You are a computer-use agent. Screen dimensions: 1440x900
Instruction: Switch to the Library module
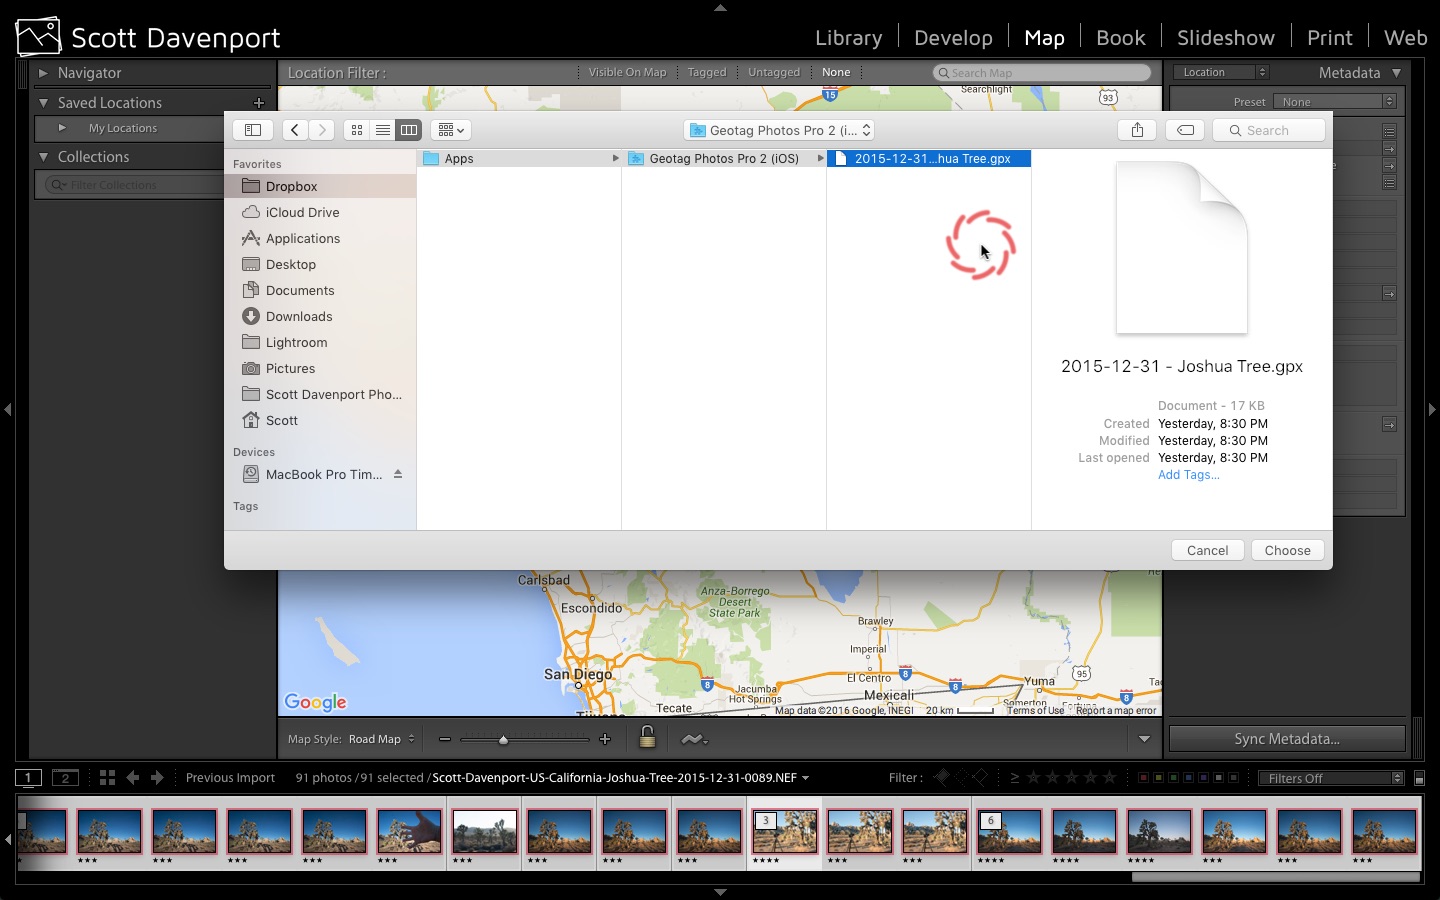click(848, 38)
